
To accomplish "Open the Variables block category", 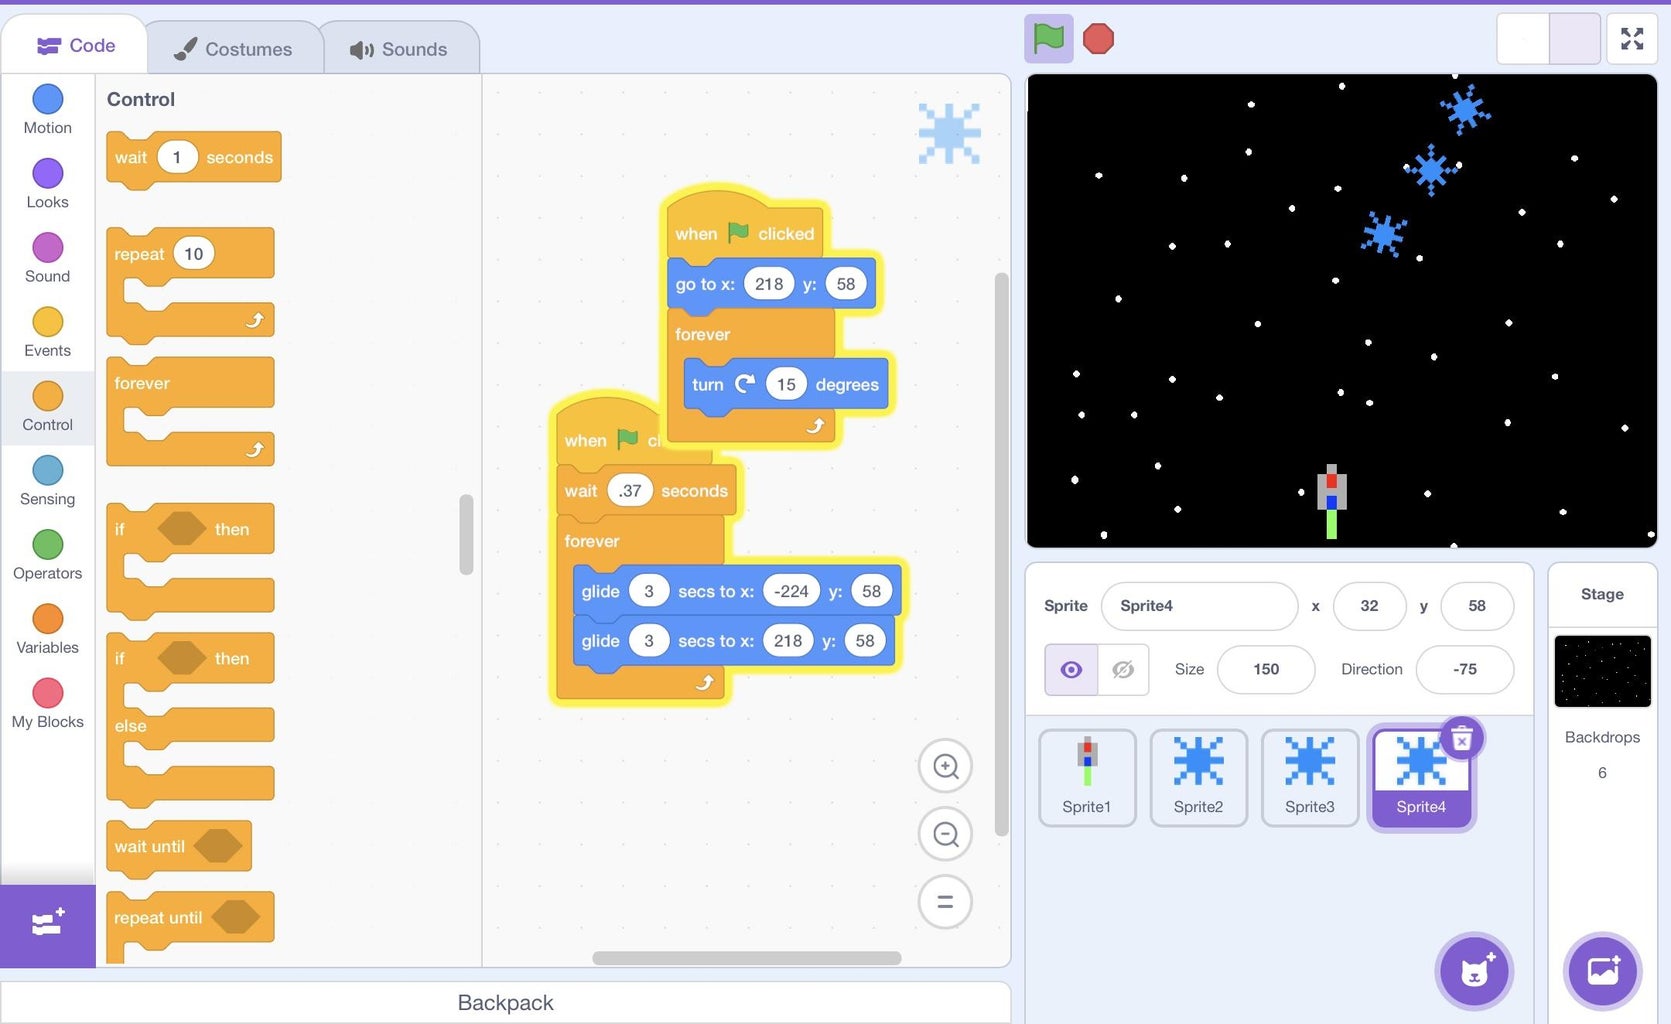I will pos(47,628).
